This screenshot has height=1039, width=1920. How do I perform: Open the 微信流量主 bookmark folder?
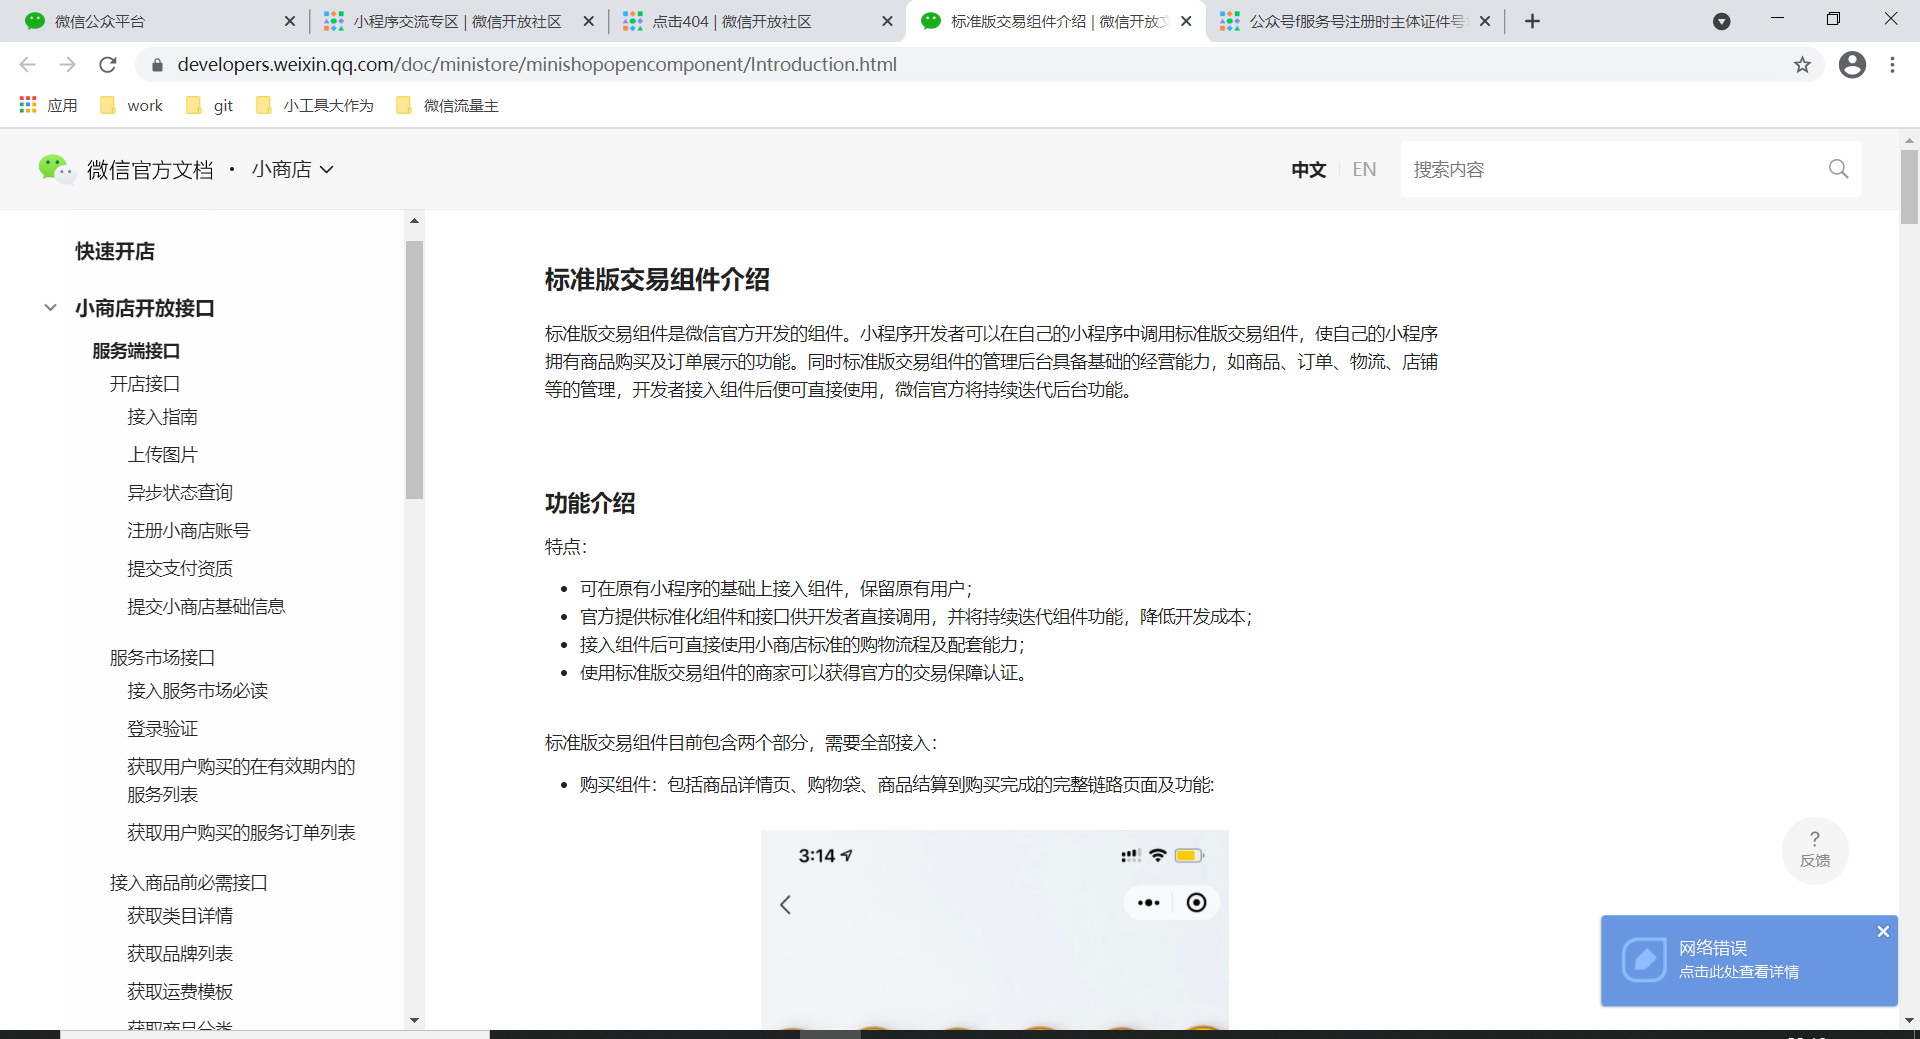coord(447,105)
